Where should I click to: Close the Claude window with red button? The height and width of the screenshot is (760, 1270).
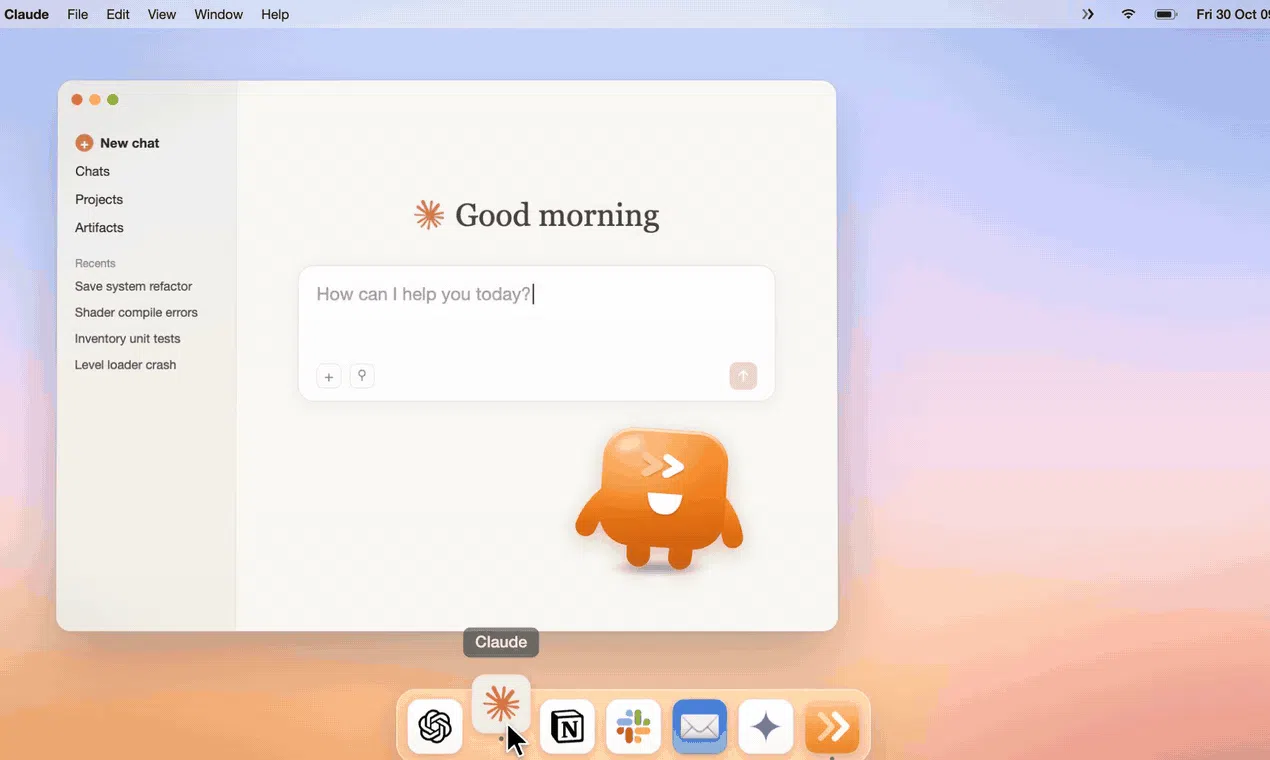point(77,100)
